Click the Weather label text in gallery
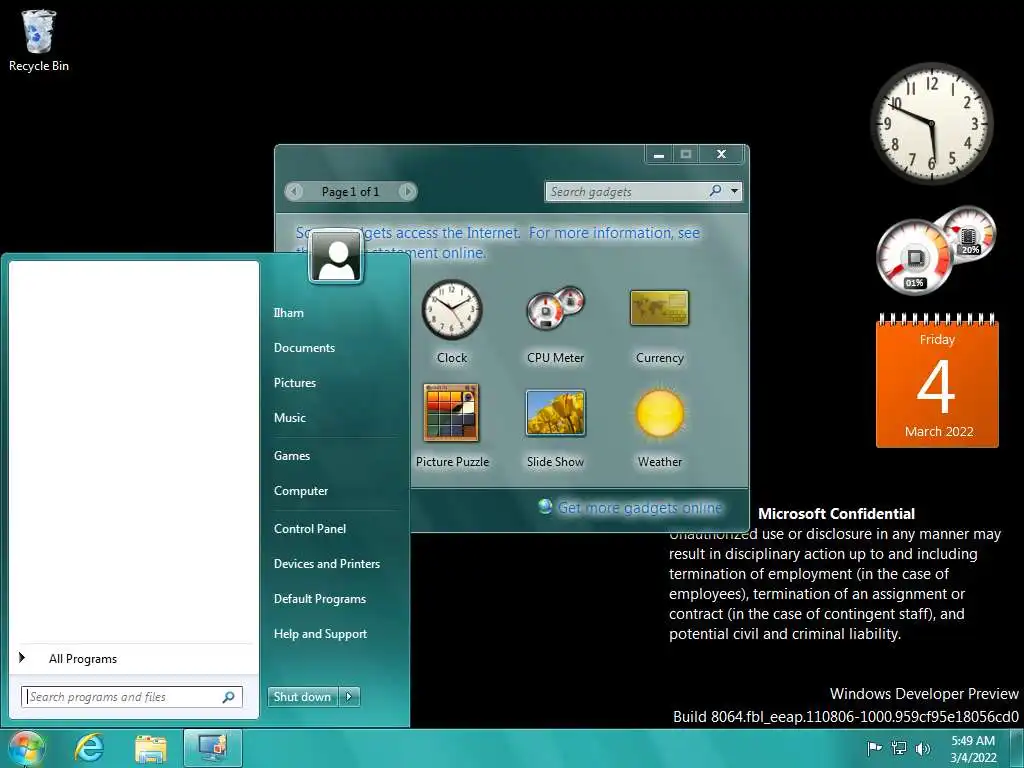 point(660,462)
